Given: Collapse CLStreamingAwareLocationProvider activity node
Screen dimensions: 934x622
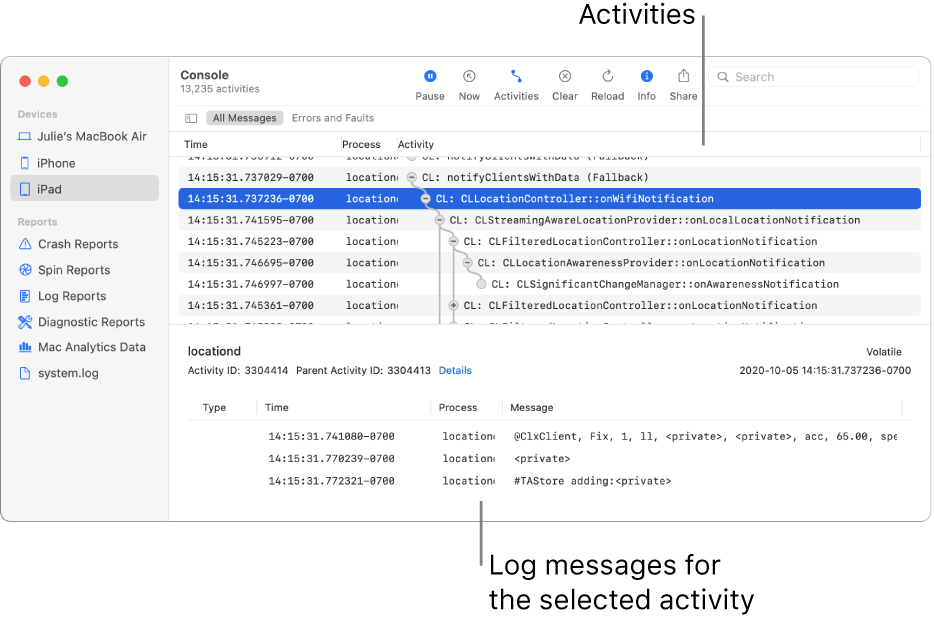Looking at the screenshot, I should 440,220.
